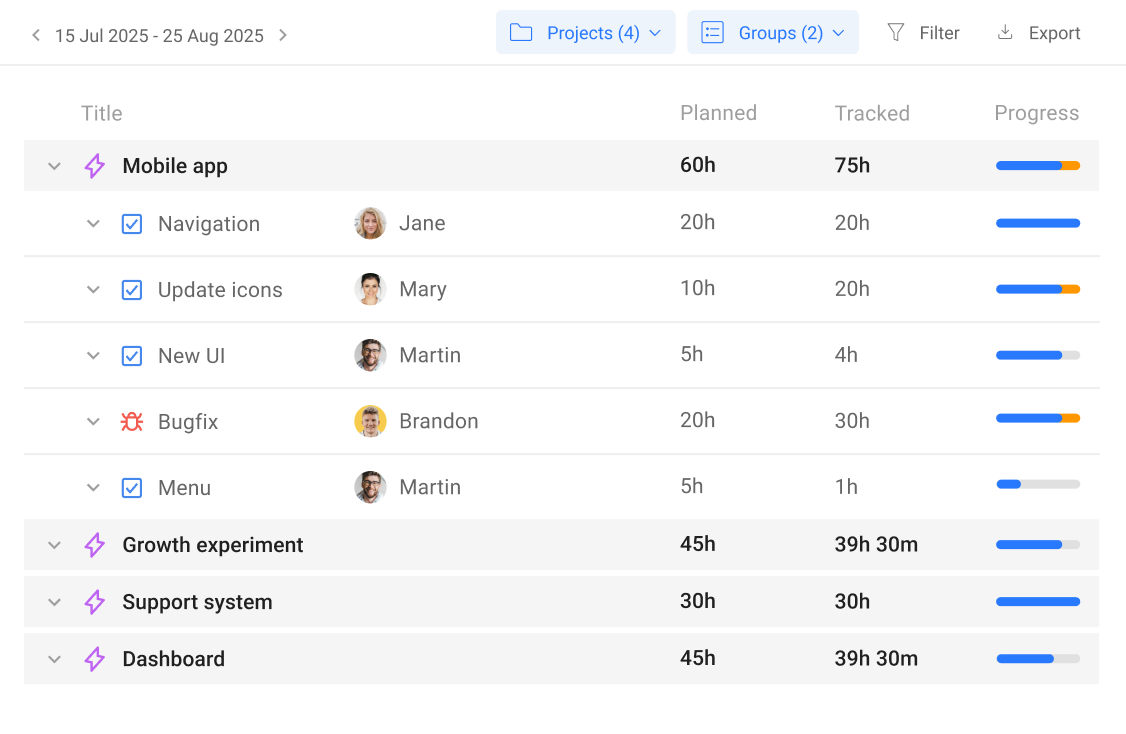Toggle the Menu task checkbox
Screen dimensions: 1126x734
132,488
